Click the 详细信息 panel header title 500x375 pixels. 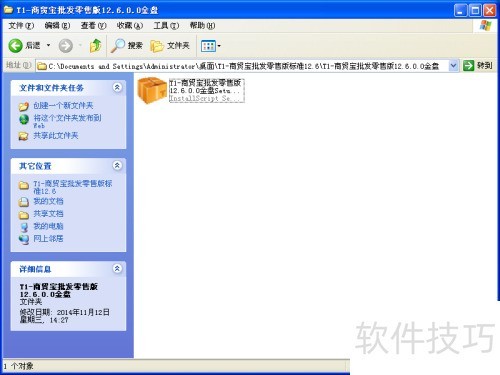click(35, 269)
